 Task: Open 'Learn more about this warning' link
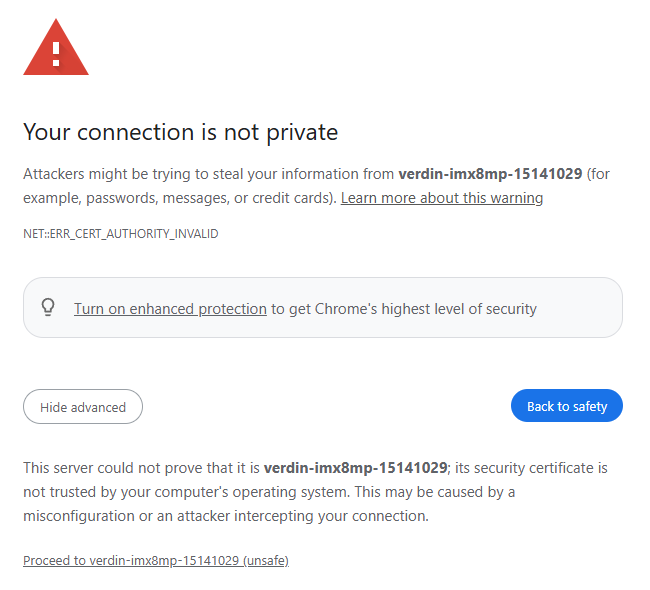click(x=441, y=198)
